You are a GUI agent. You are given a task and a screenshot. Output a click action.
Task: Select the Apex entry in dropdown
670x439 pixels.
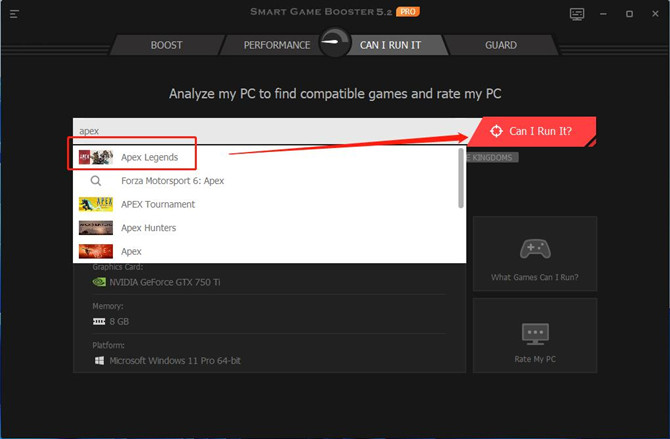coord(269,251)
